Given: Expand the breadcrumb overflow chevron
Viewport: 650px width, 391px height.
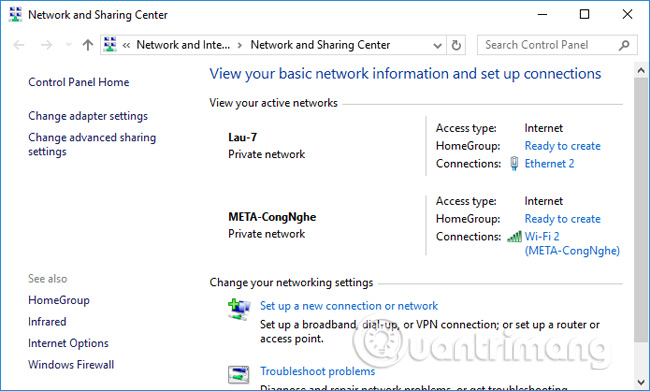Looking at the screenshot, I should (126, 45).
